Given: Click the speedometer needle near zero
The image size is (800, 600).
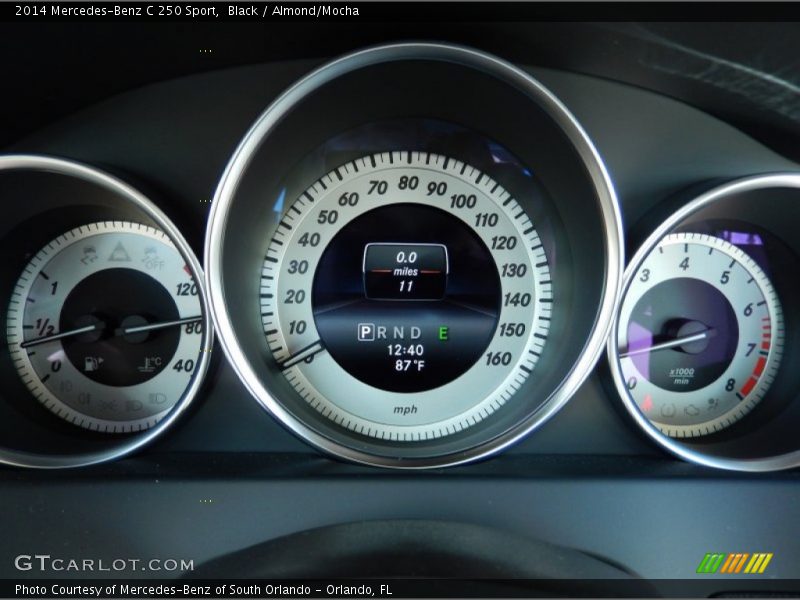Looking at the screenshot, I should [x=301, y=355].
